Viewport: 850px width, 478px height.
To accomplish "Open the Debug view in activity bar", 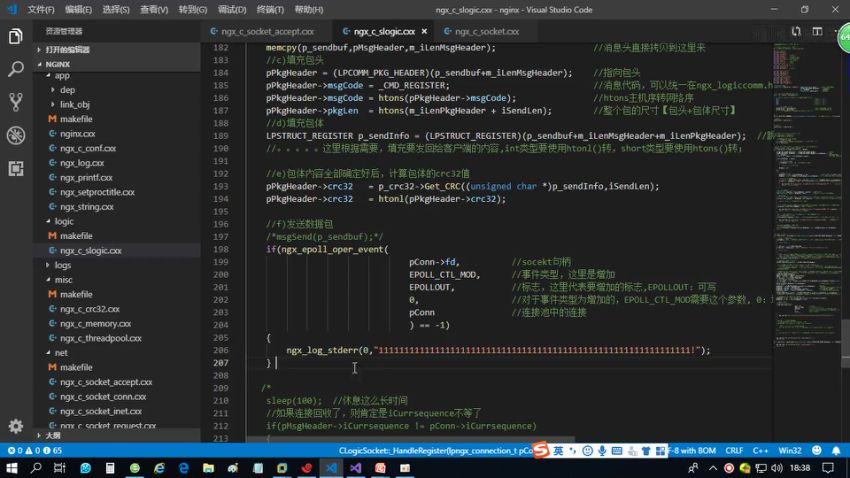I will tap(16, 135).
